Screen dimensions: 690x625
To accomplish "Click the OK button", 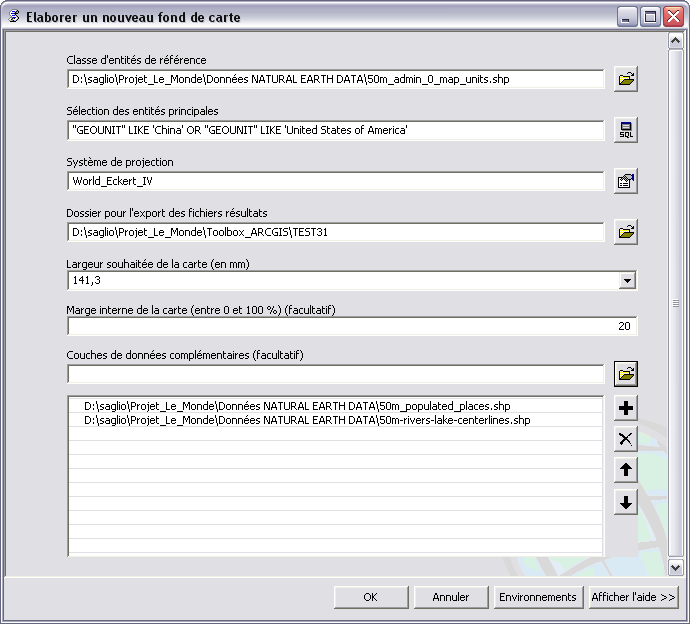I will (371, 597).
